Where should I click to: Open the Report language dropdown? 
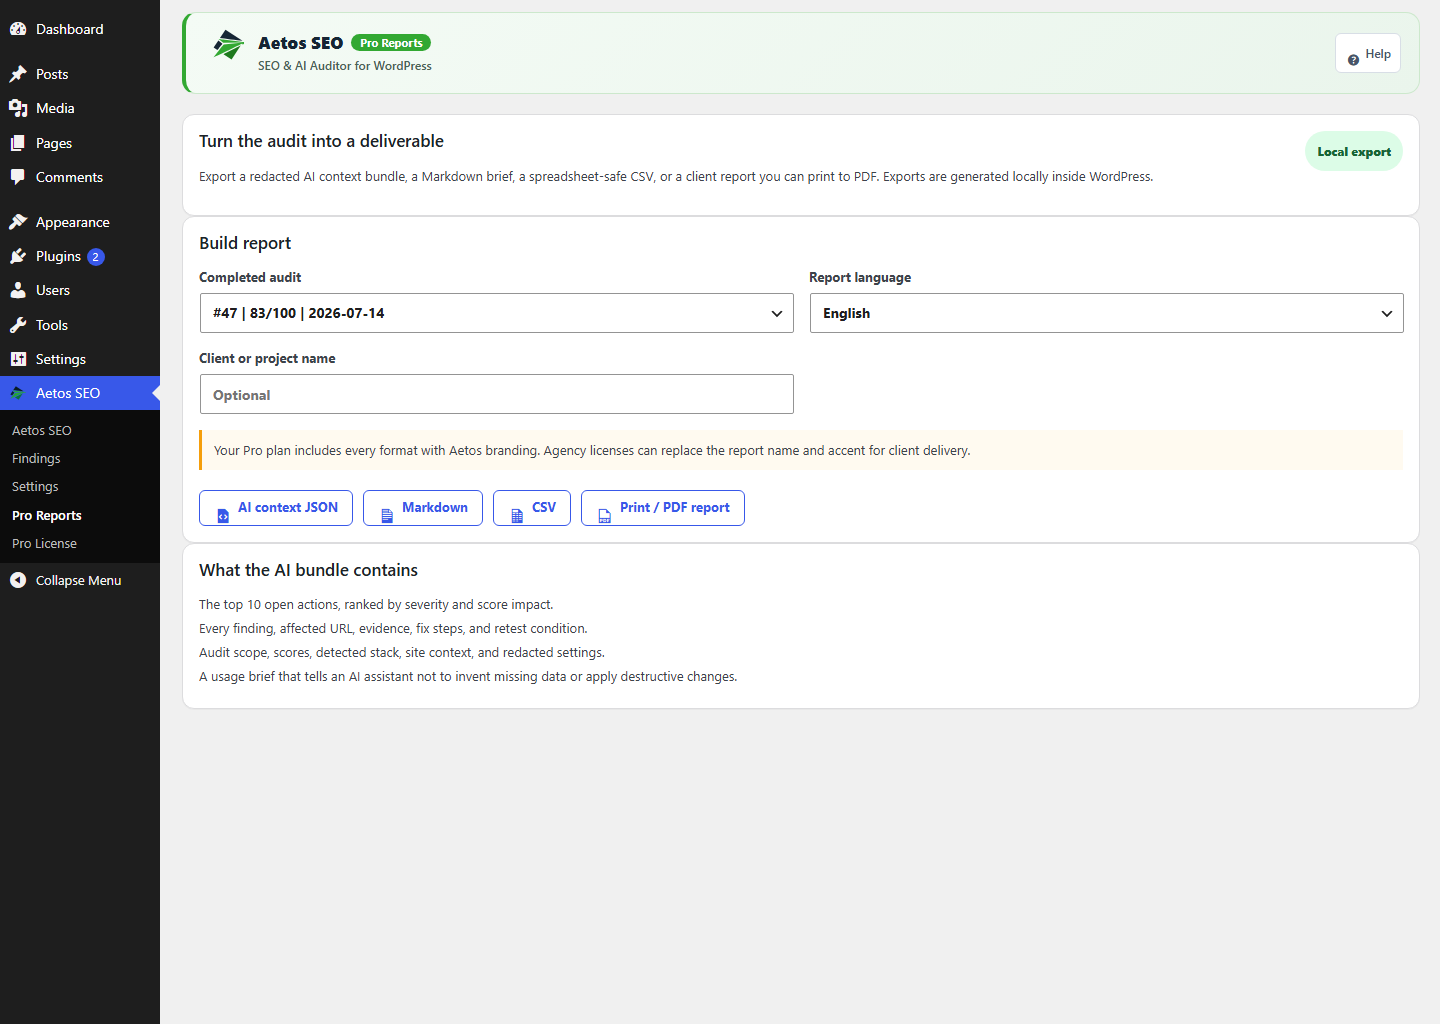1107,313
